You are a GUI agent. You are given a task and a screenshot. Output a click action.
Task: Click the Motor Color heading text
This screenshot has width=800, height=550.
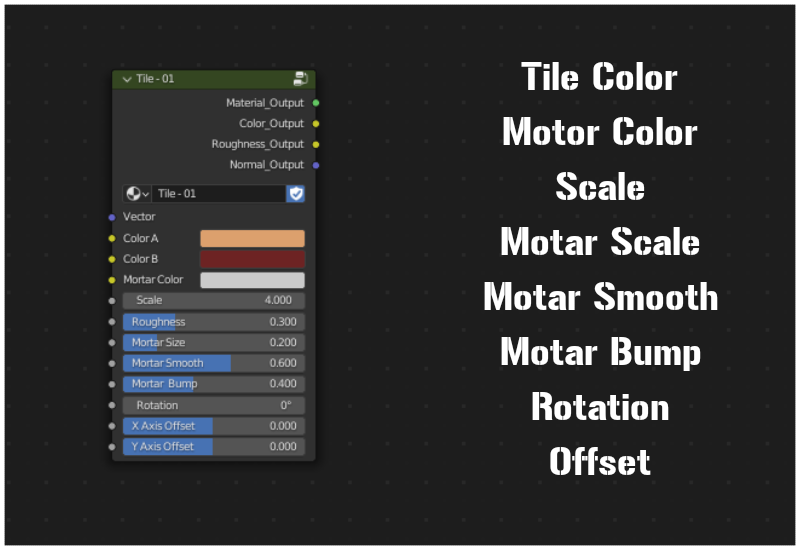(x=600, y=132)
